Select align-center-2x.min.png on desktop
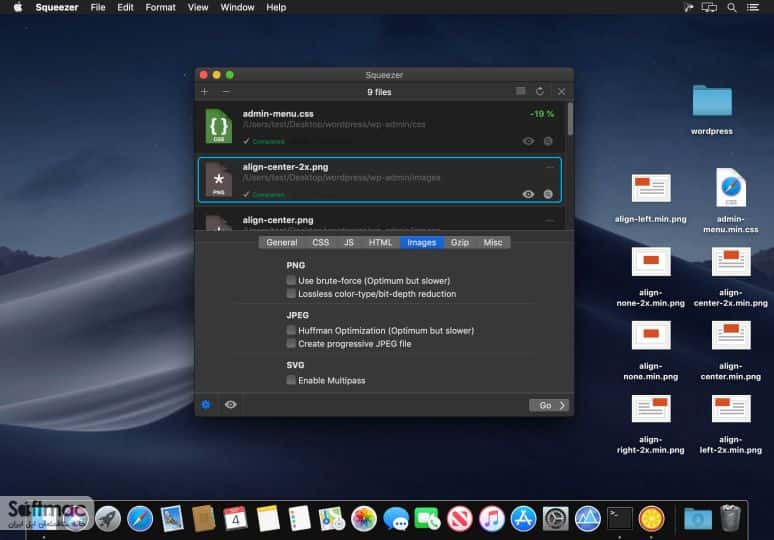Image resolution: width=774 pixels, height=540 pixels. coord(731,261)
